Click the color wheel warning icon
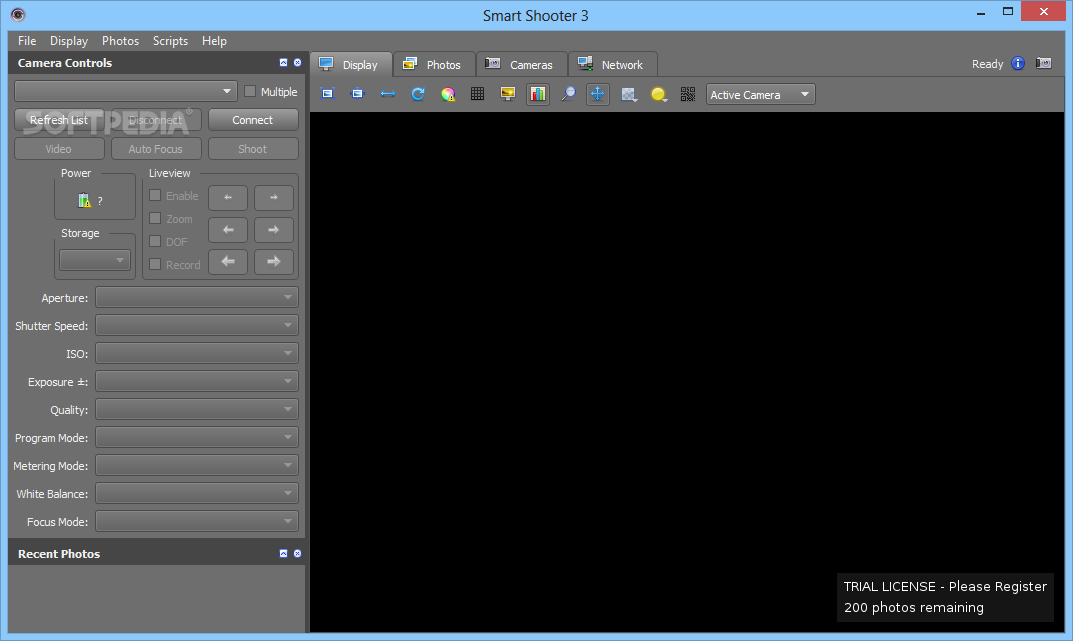1073x641 pixels. [448, 94]
